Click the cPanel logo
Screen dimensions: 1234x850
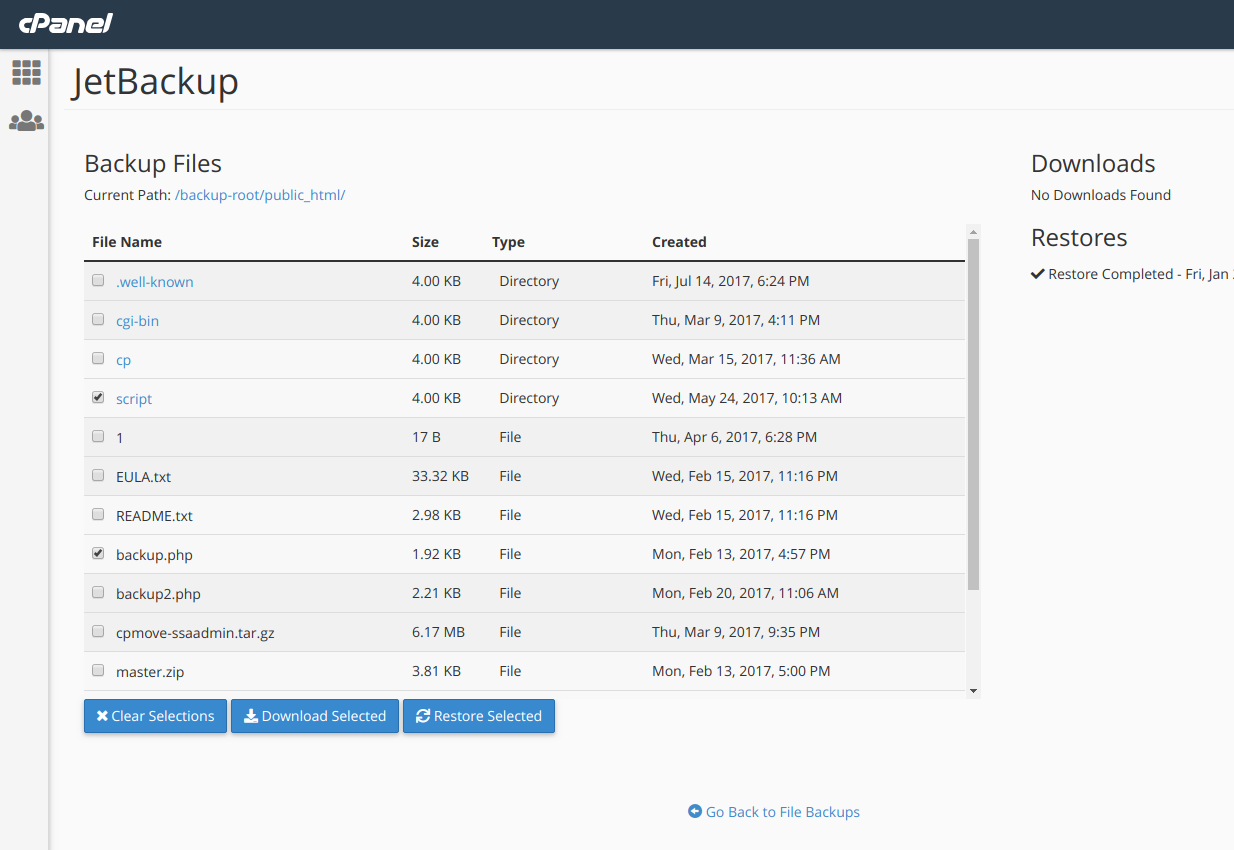pyautogui.click(x=66, y=23)
